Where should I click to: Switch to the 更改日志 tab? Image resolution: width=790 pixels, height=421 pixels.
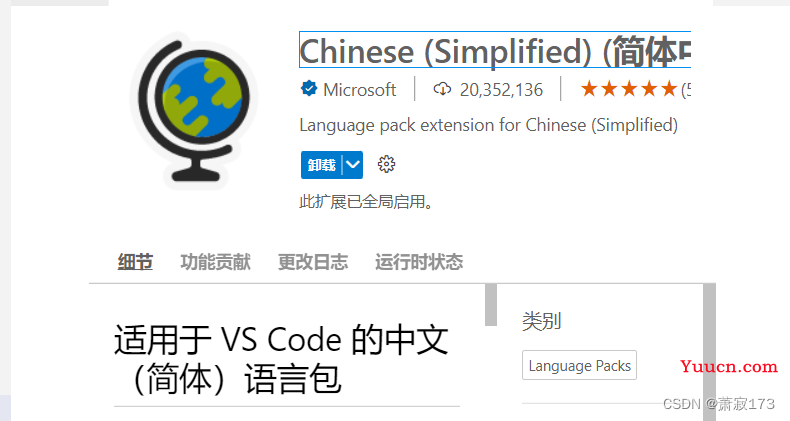pyautogui.click(x=313, y=262)
